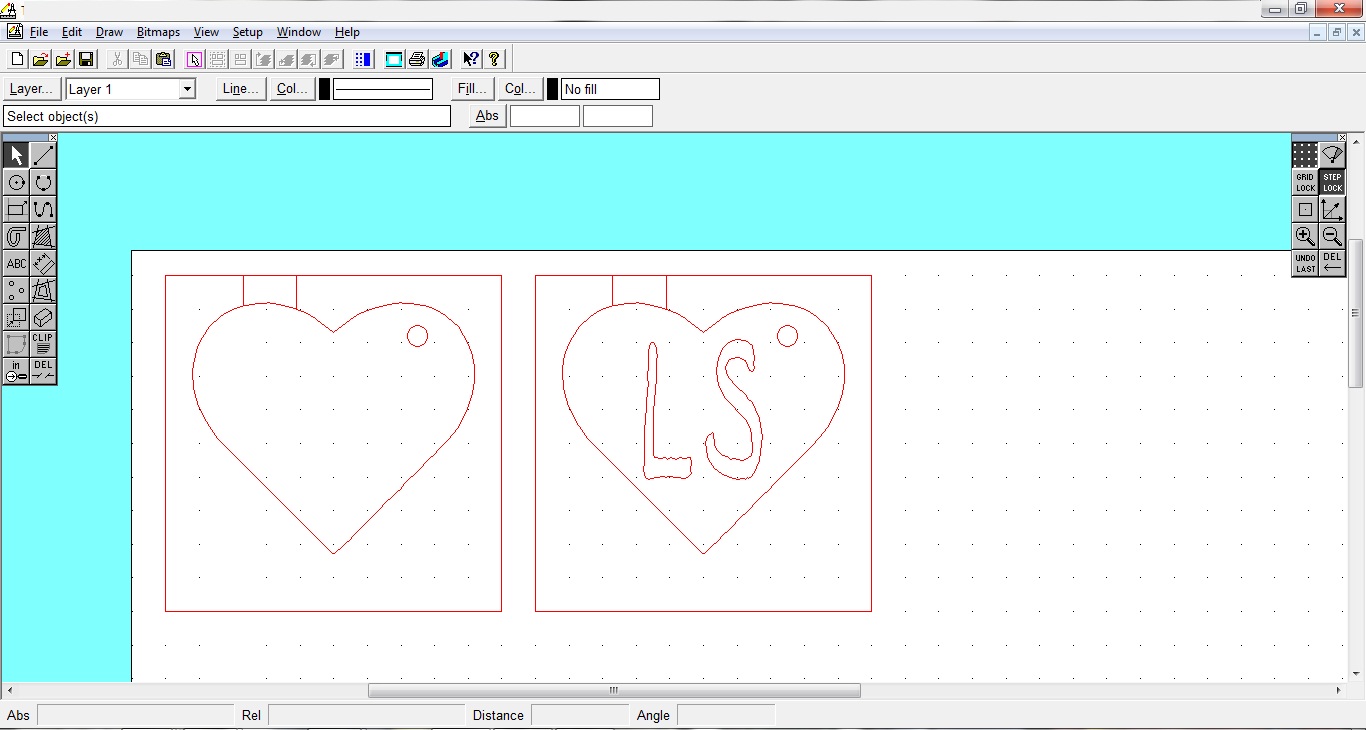Toggle STEP LOCK

[x=1332, y=182]
